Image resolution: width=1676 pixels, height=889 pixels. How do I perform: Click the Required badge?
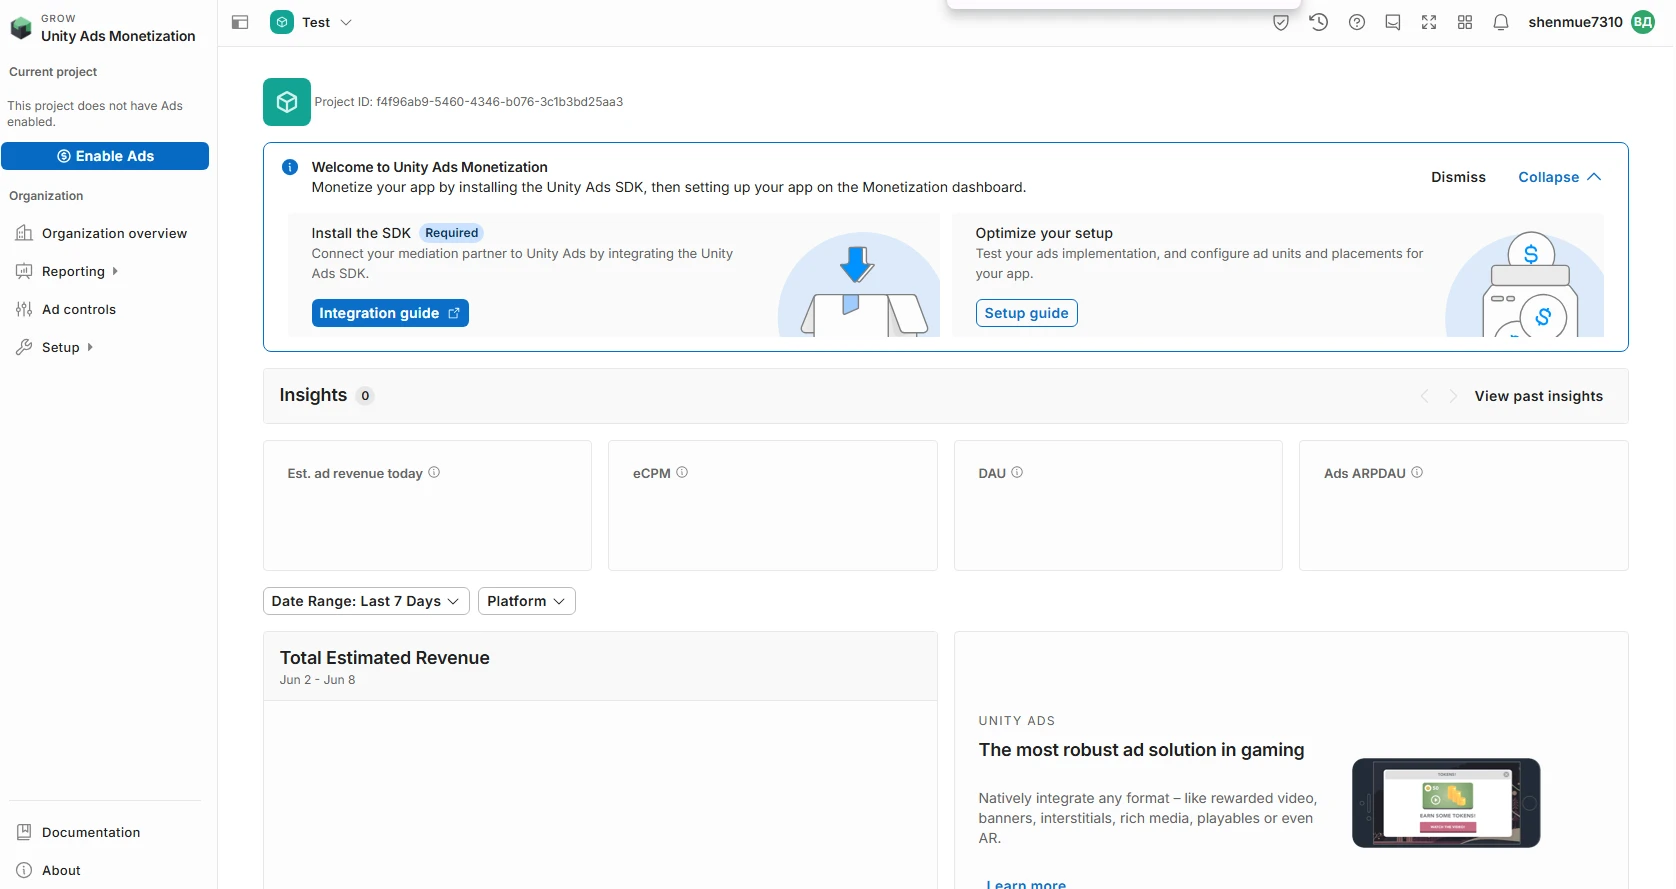tap(452, 233)
